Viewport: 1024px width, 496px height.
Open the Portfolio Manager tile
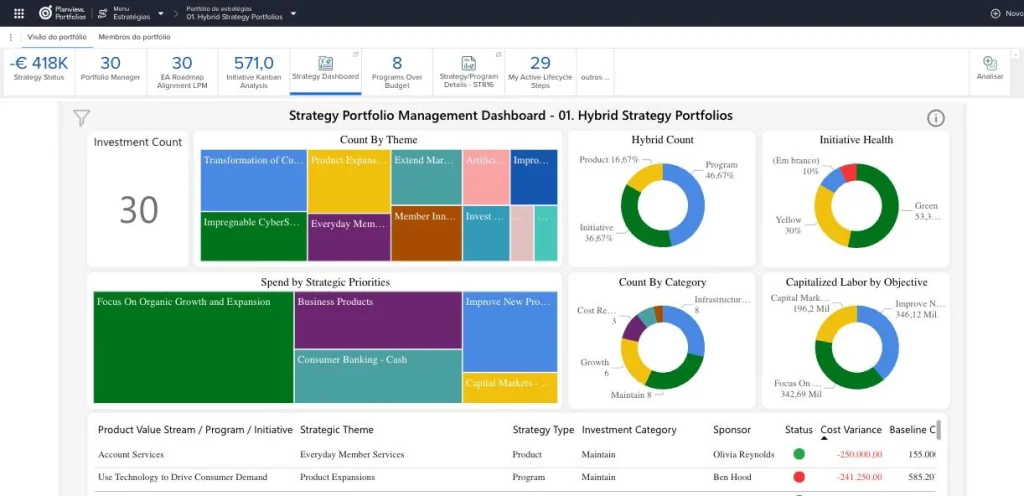pos(110,71)
